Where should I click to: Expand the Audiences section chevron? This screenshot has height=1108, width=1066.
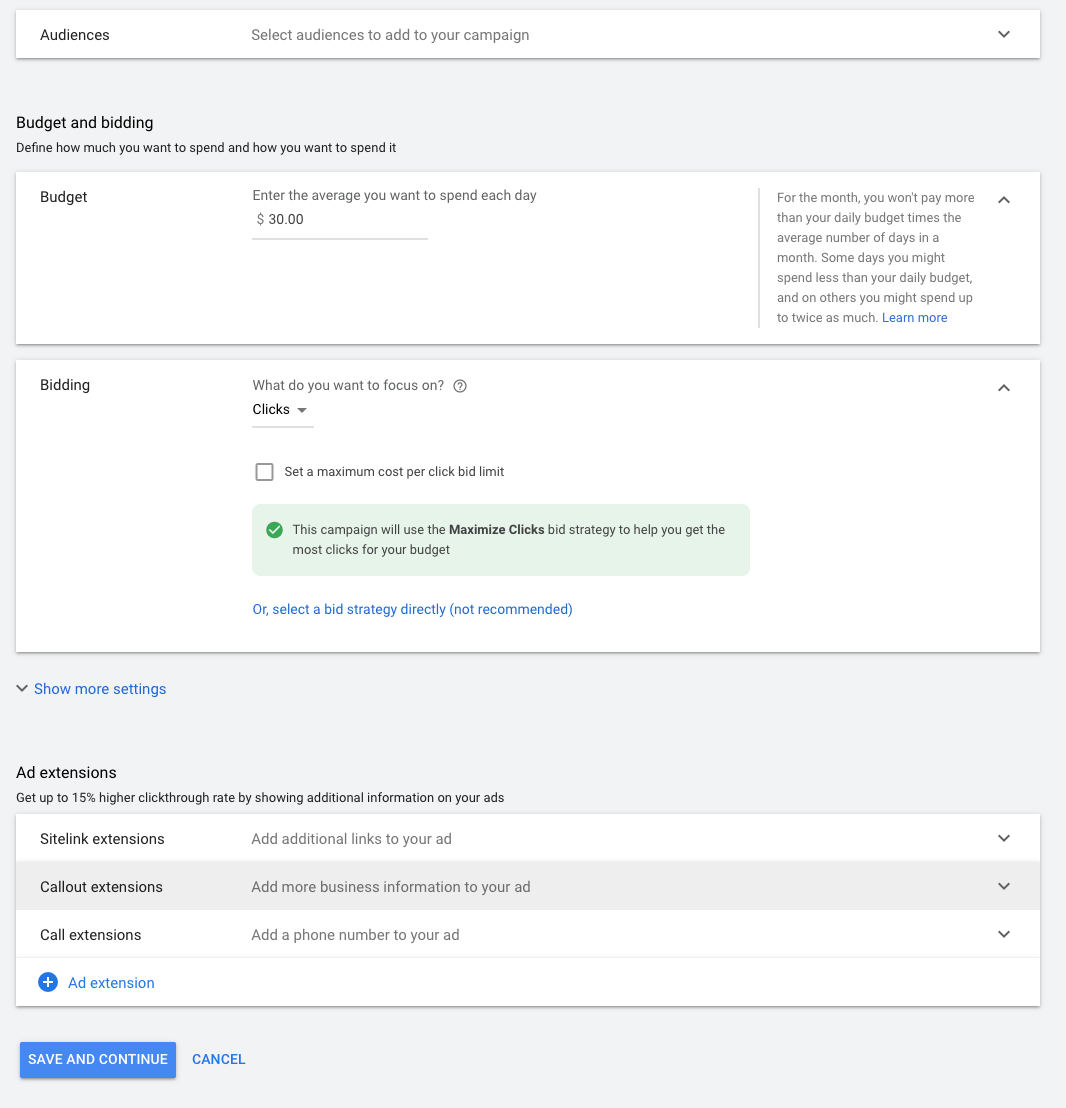pyautogui.click(x=1004, y=35)
